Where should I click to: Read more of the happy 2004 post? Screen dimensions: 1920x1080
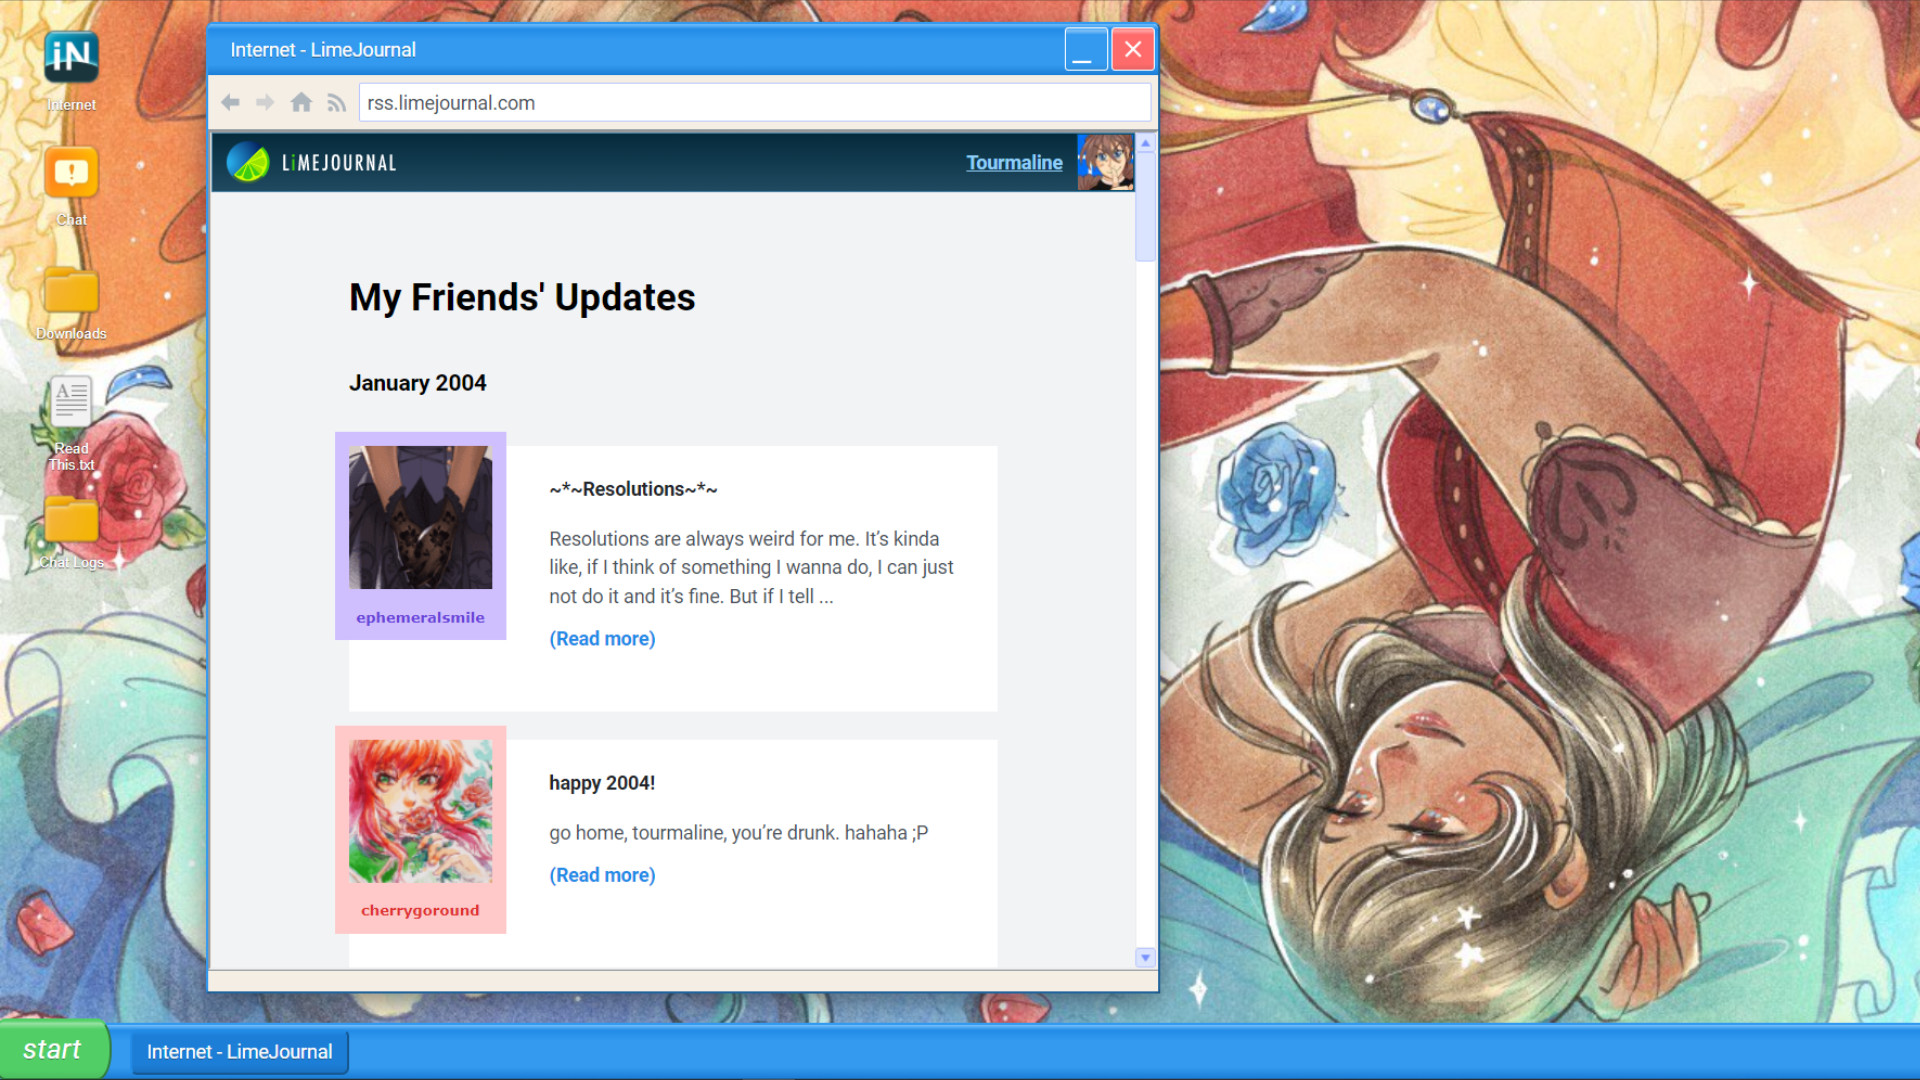click(x=601, y=874)
